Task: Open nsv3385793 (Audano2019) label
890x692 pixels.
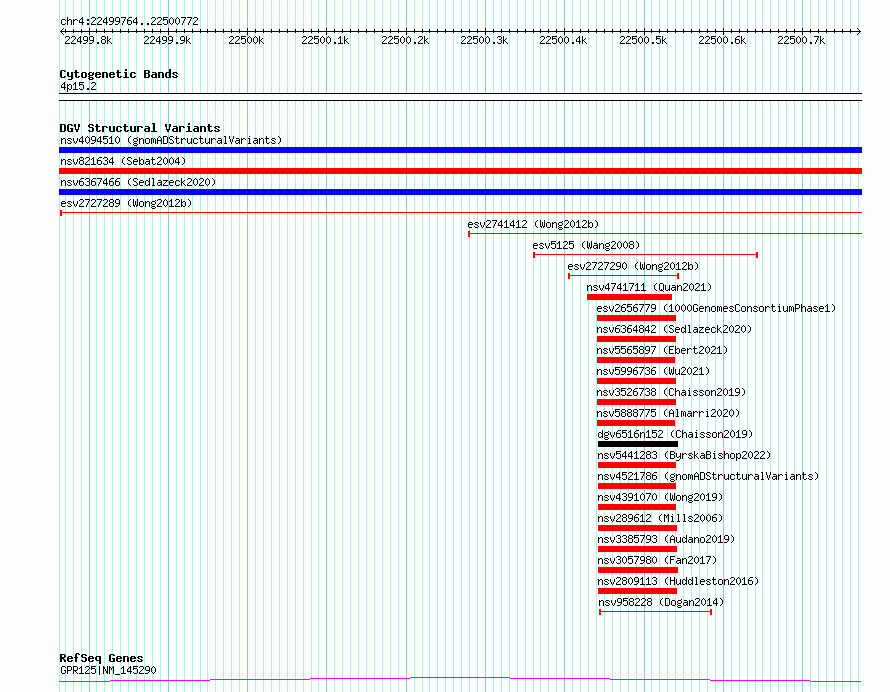Action: tap(666, 539)
